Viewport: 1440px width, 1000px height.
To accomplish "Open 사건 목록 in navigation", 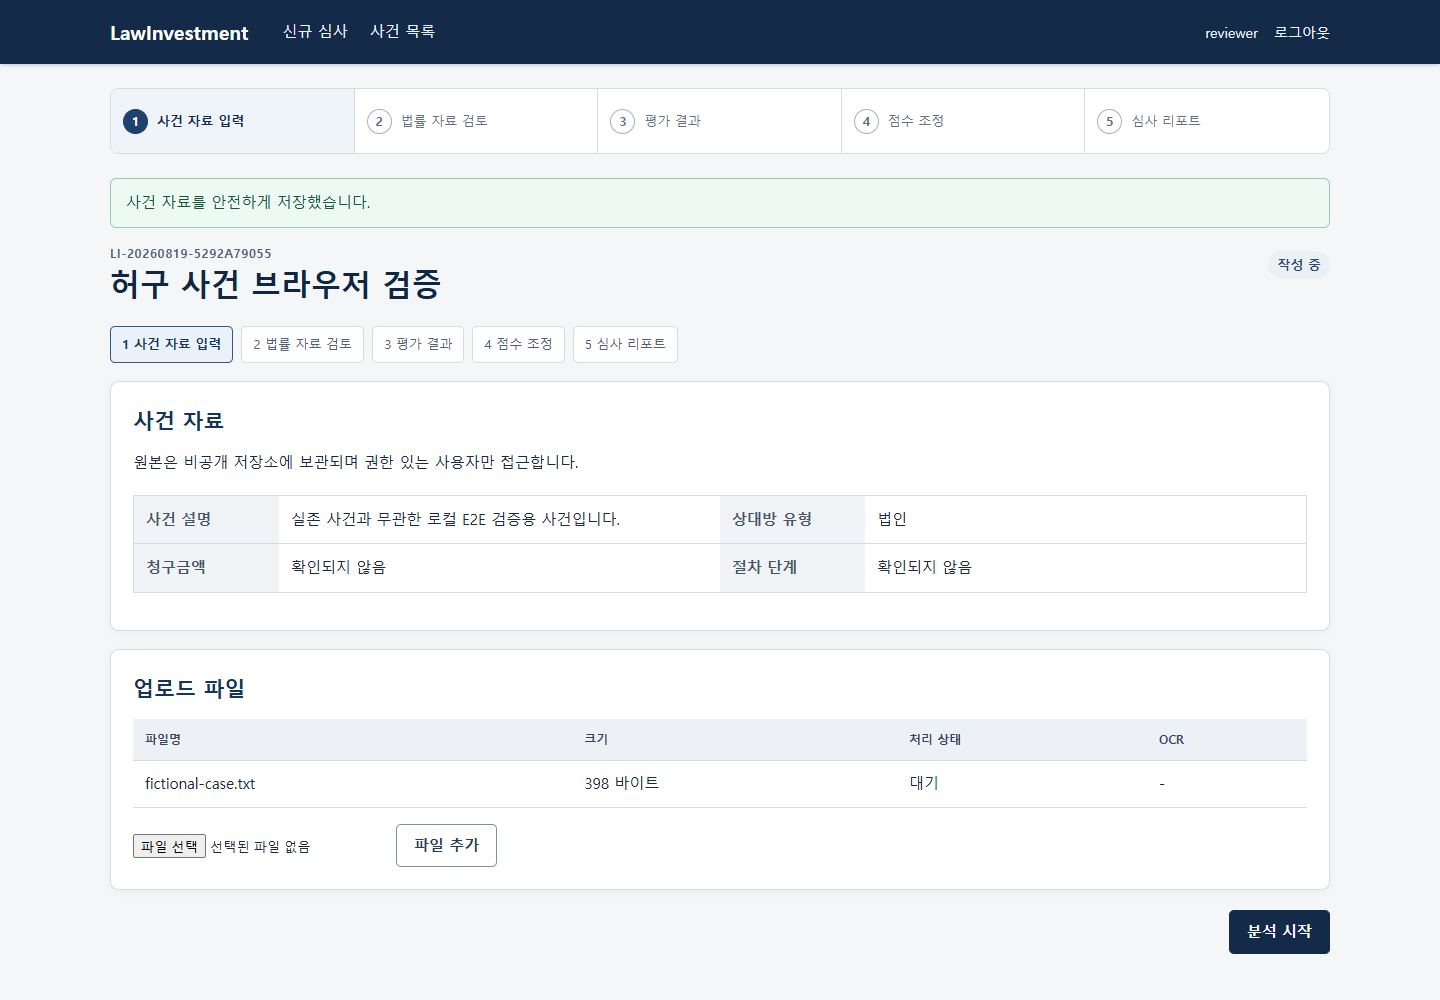I will click(402, 32).
